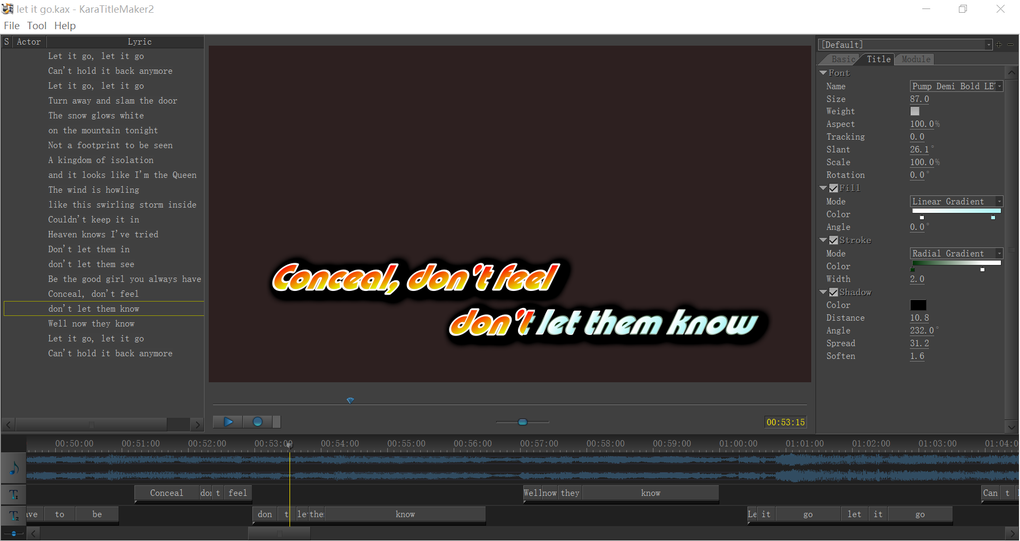Collapse the Fill section triangle
The height and width of the screenshot is (541, 1020).
click(823, 188)
